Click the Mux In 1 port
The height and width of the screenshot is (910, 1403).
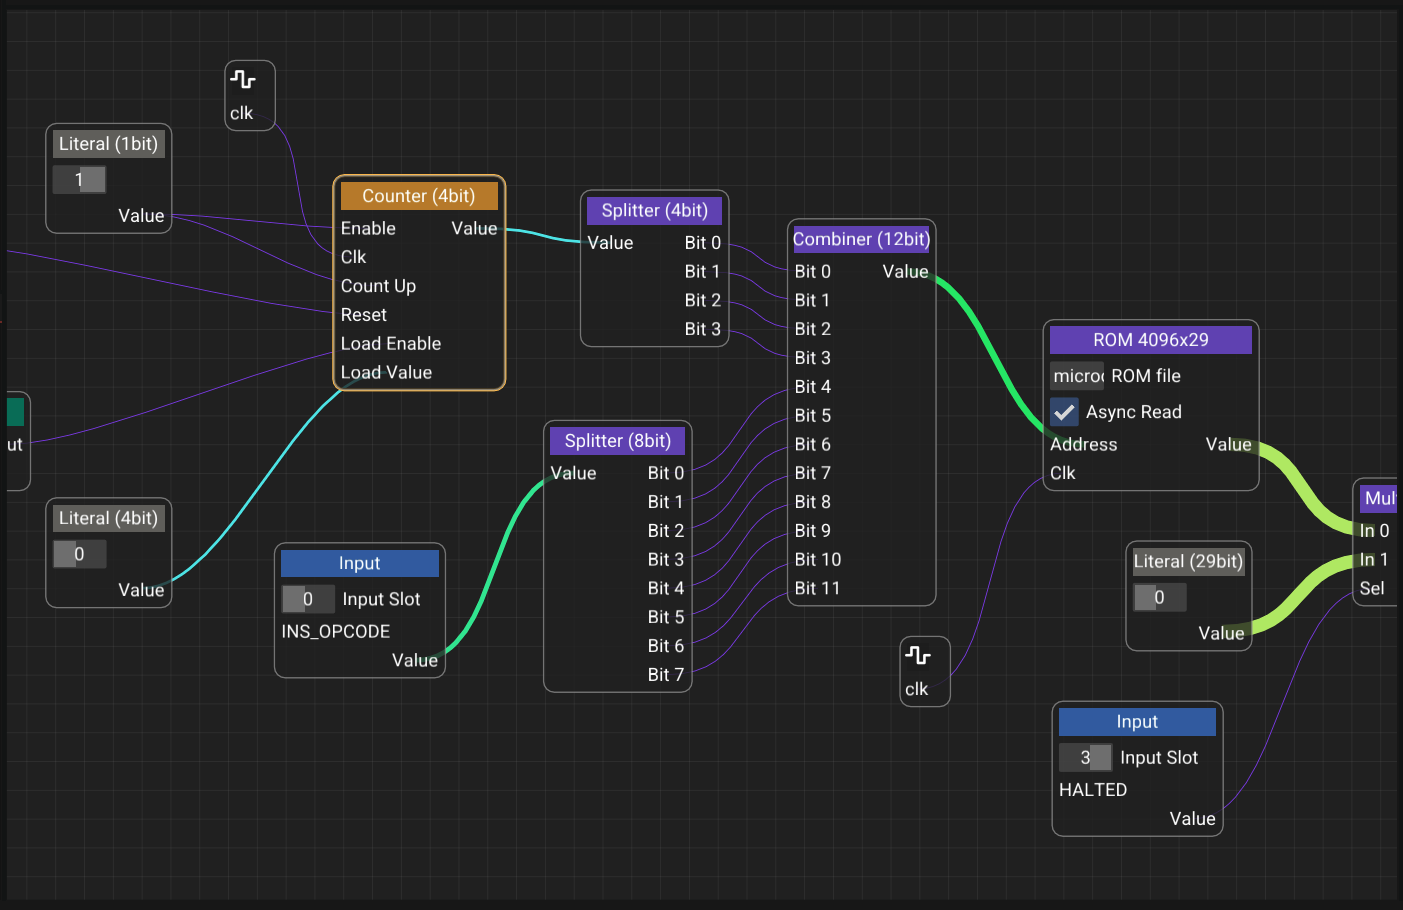[1373, 560]
